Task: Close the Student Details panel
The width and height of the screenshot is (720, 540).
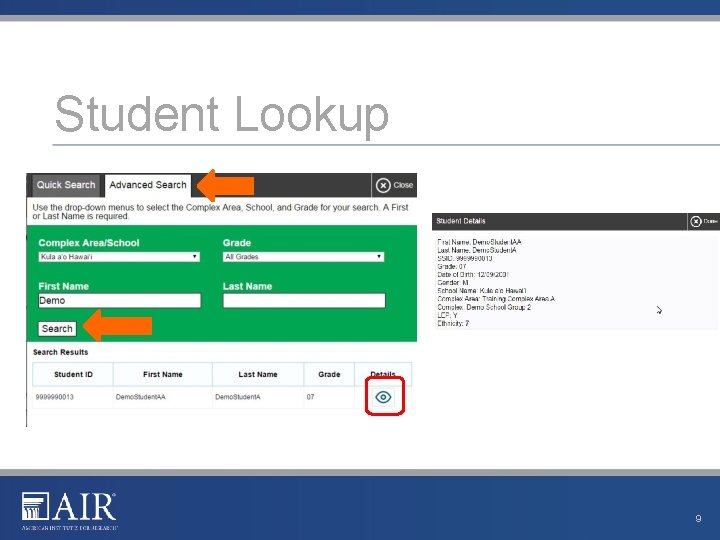Action: pyautogui.click(x=703, y=221)
